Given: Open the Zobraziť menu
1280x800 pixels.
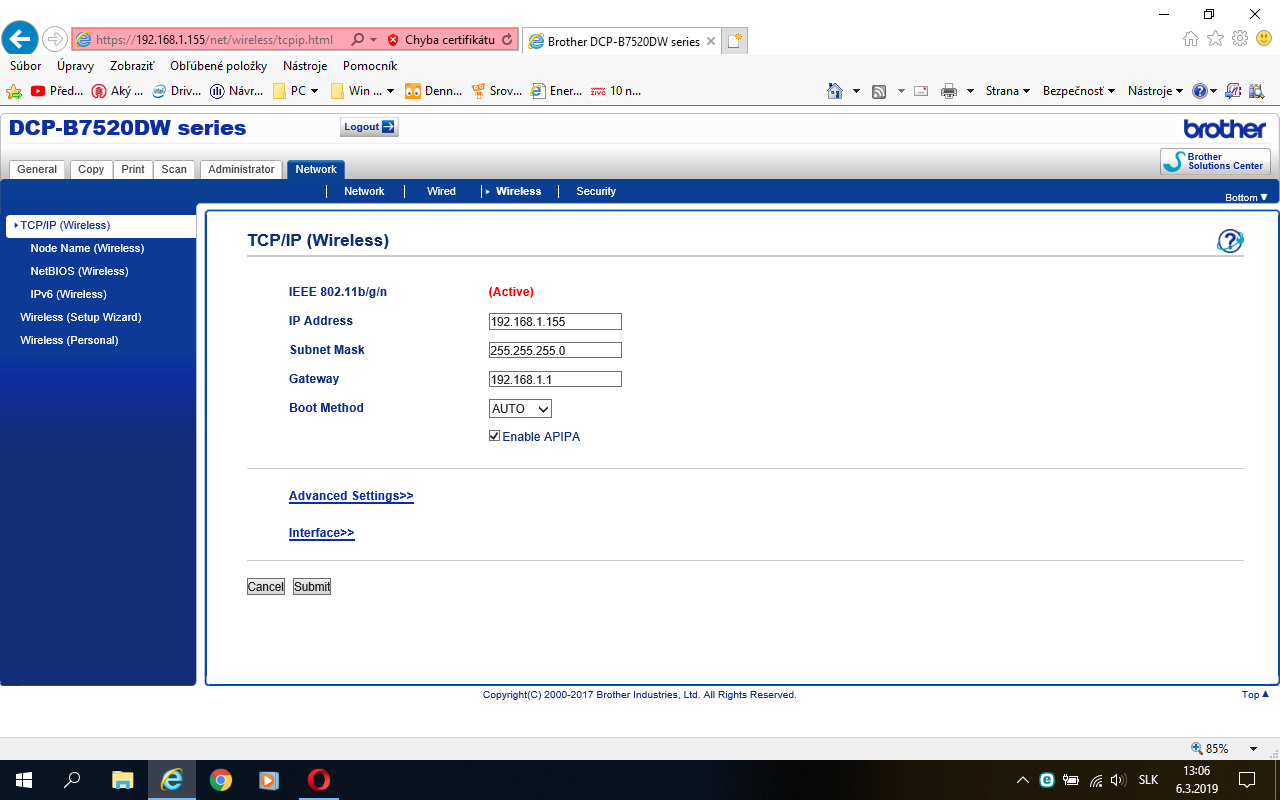Looking at the screenshot, I should [x=132, y=66].
